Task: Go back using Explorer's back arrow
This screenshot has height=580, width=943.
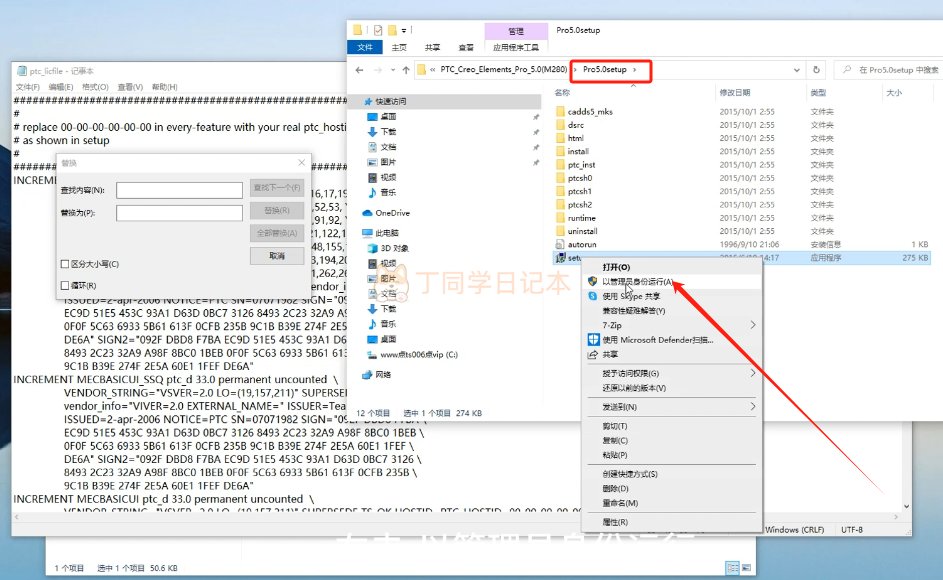Action: [x=359, y=70]
